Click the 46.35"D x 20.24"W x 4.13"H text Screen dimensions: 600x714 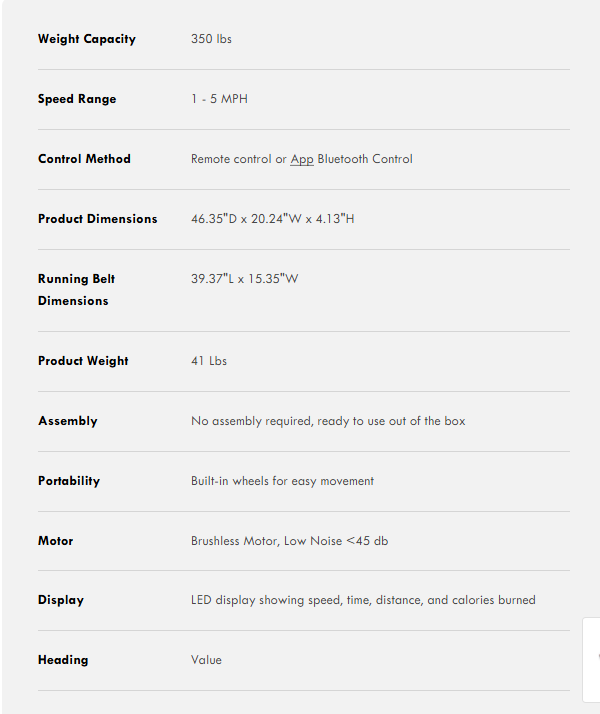pyautogui.click(x=273, y=219)
